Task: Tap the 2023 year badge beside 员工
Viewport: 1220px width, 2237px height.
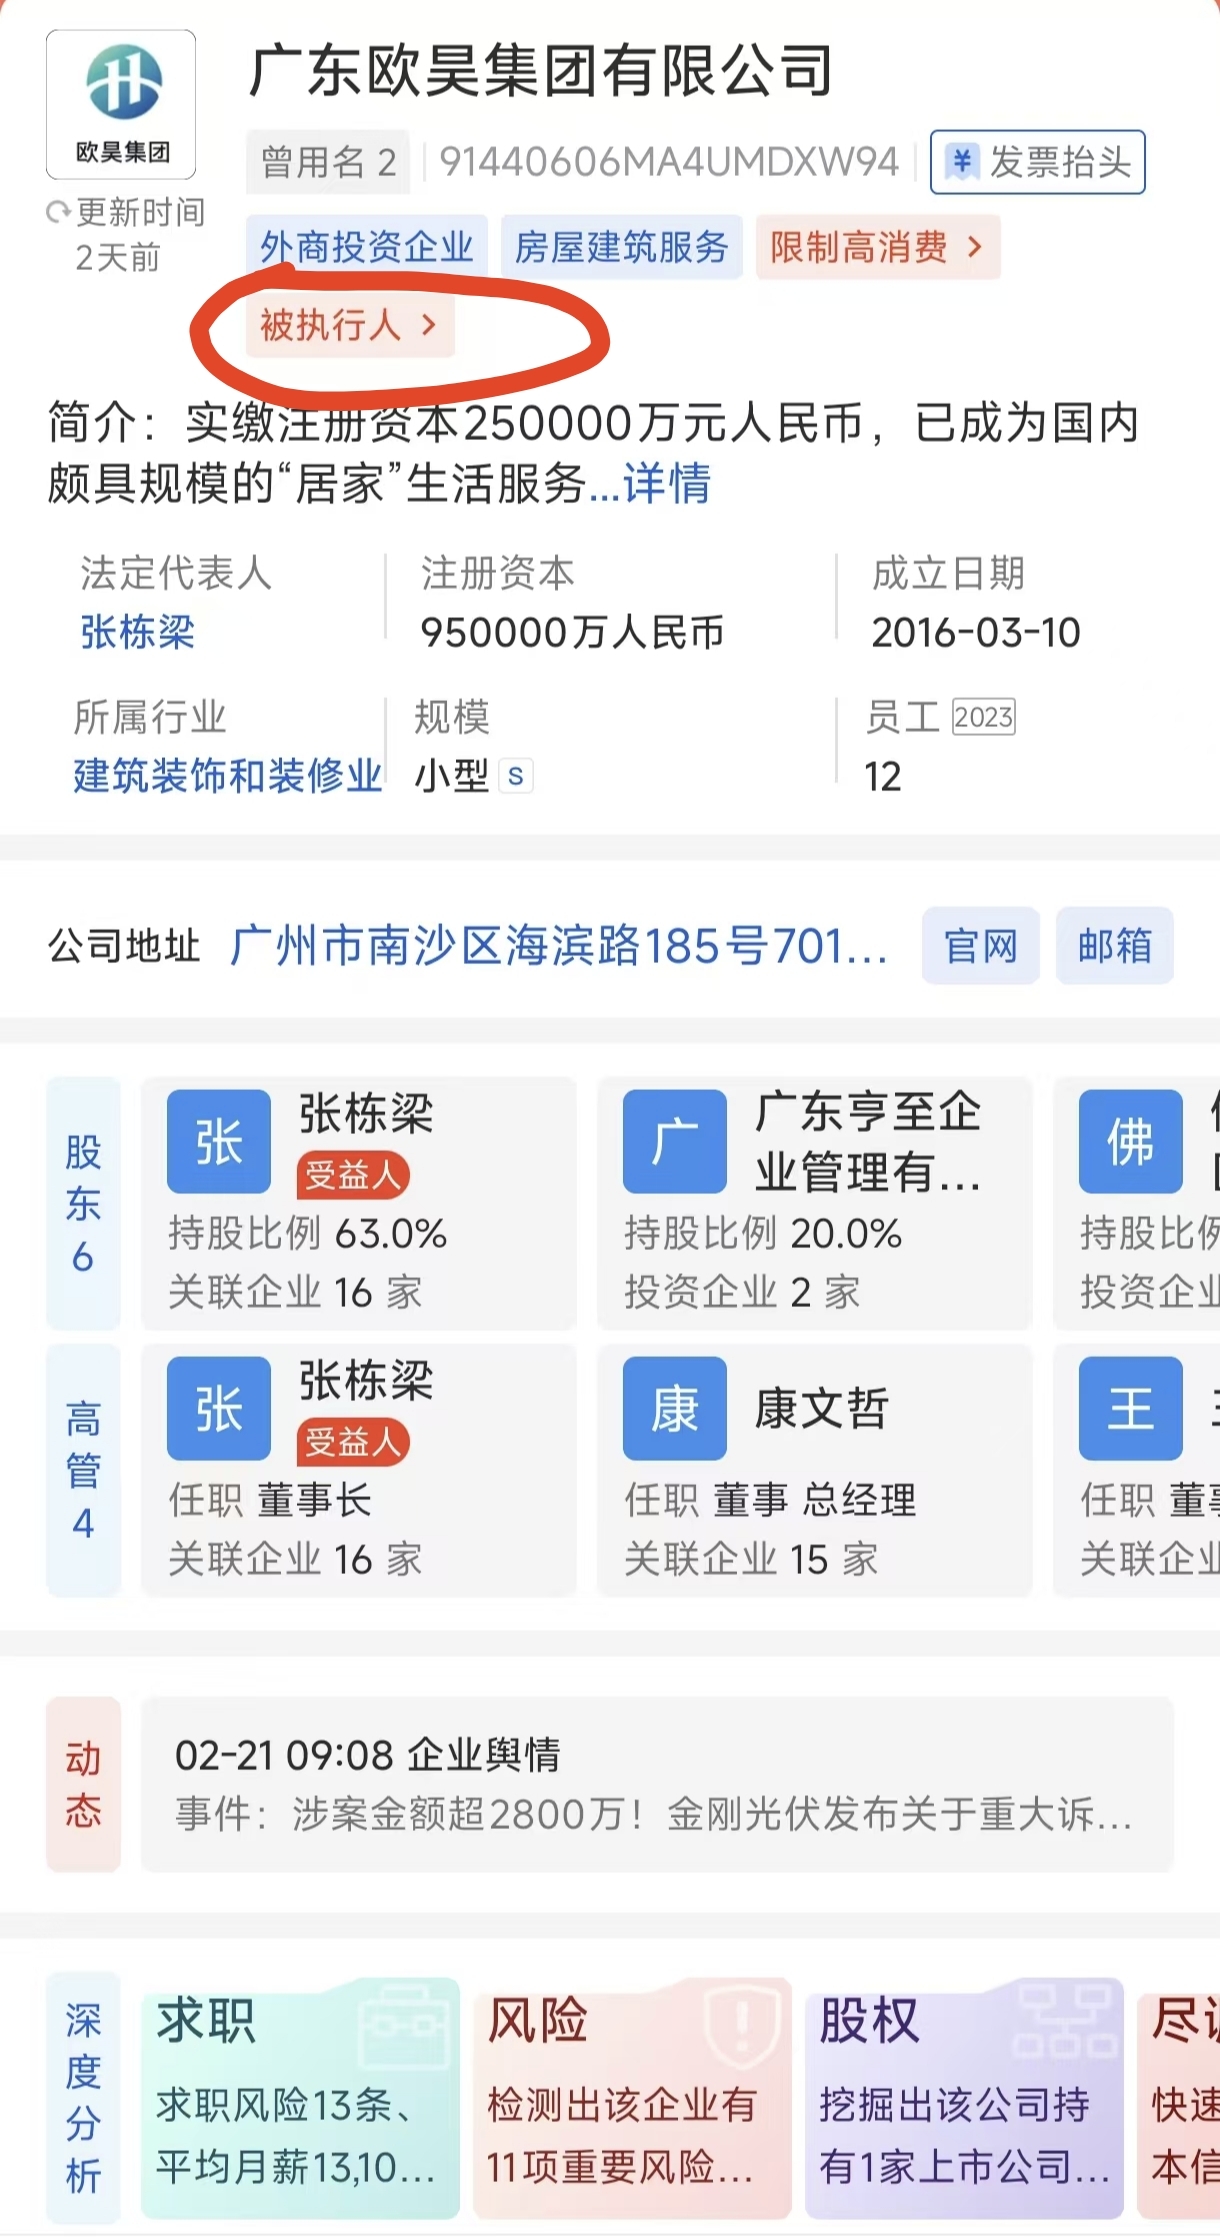Action: click(x=983, y=717)
